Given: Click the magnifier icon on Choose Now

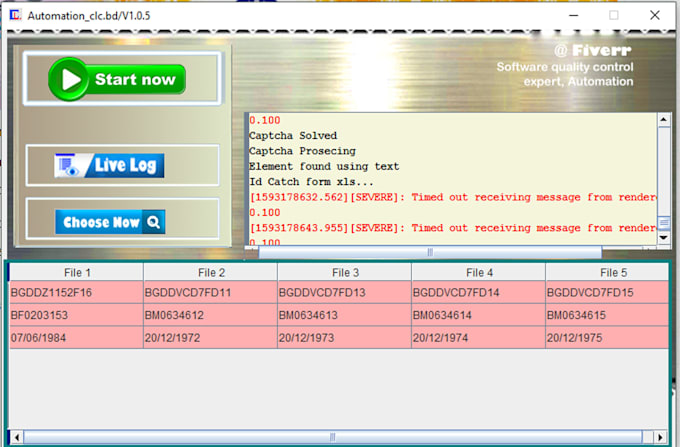Looking at the screenshot, I should pyautogui.click(x=154, y=222).
